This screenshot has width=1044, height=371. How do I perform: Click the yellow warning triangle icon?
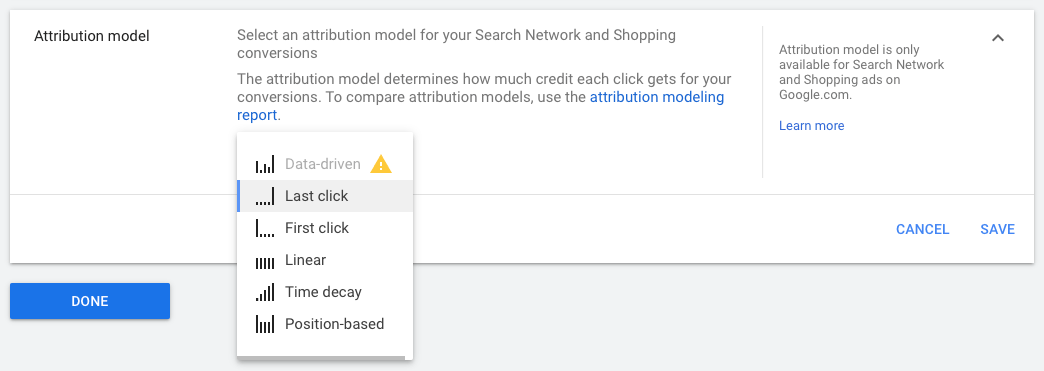click(x=381, y=164)
